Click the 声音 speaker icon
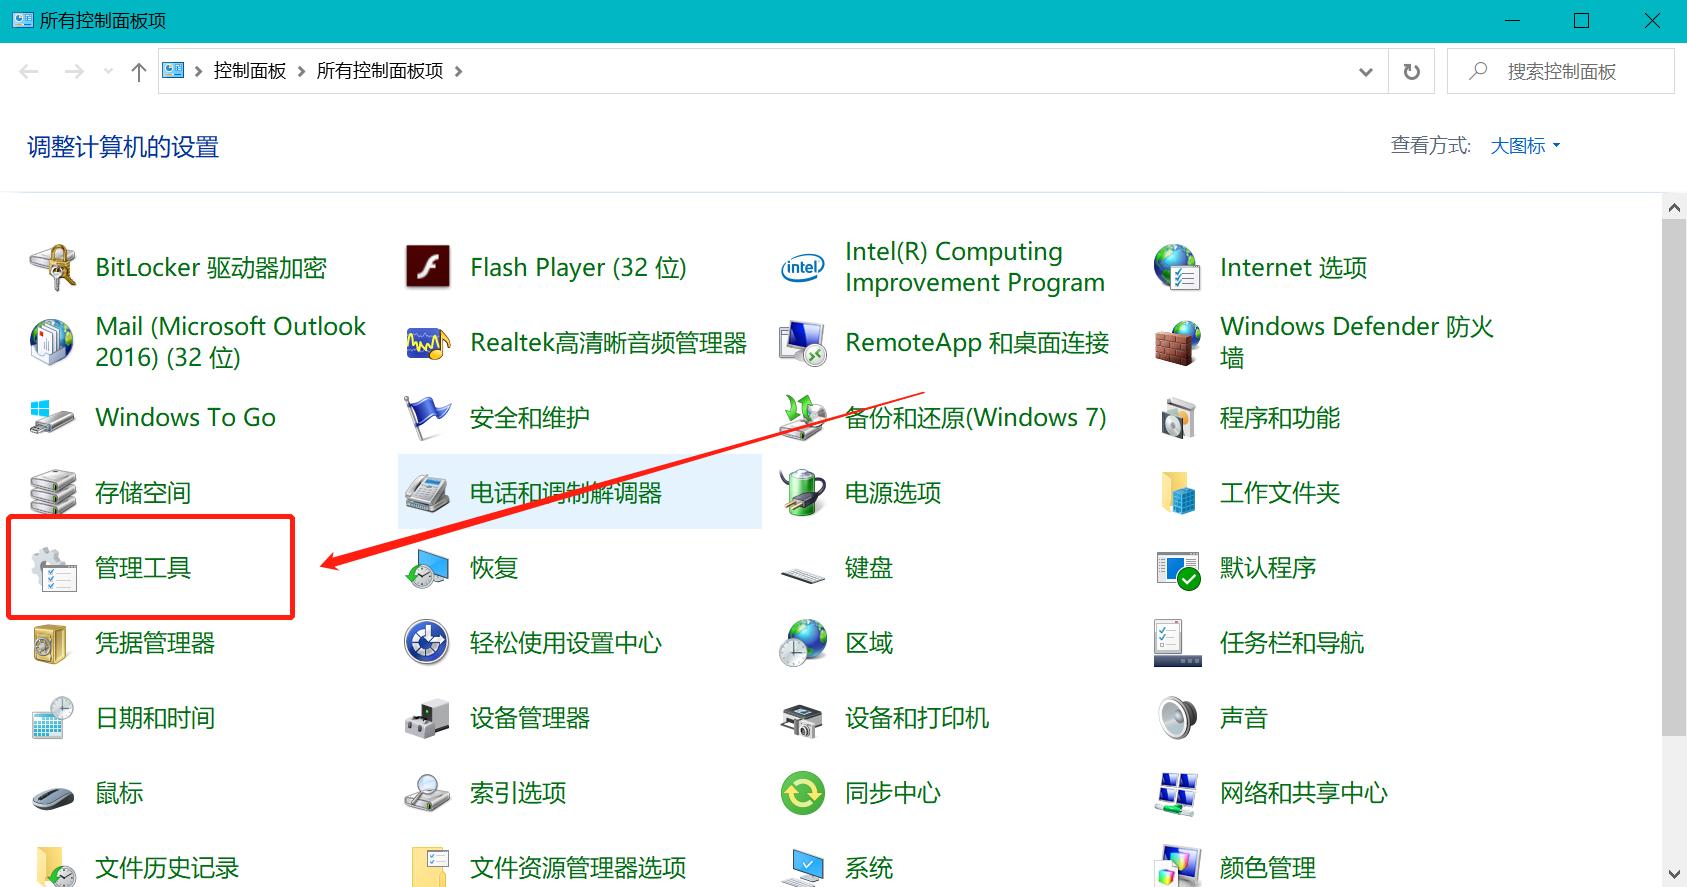Screen dimensions: 1687x887 1177,718
